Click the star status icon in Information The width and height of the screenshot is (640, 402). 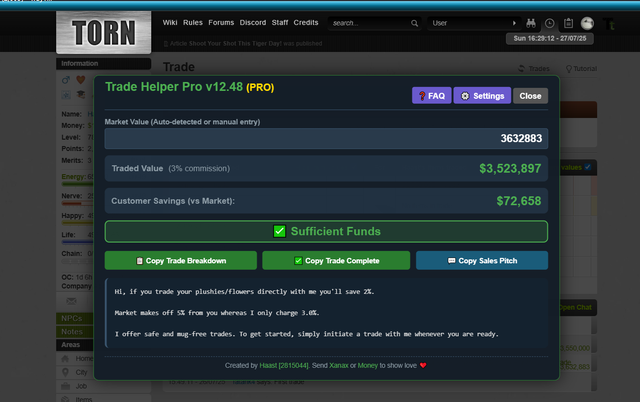[x=66, y=95]
